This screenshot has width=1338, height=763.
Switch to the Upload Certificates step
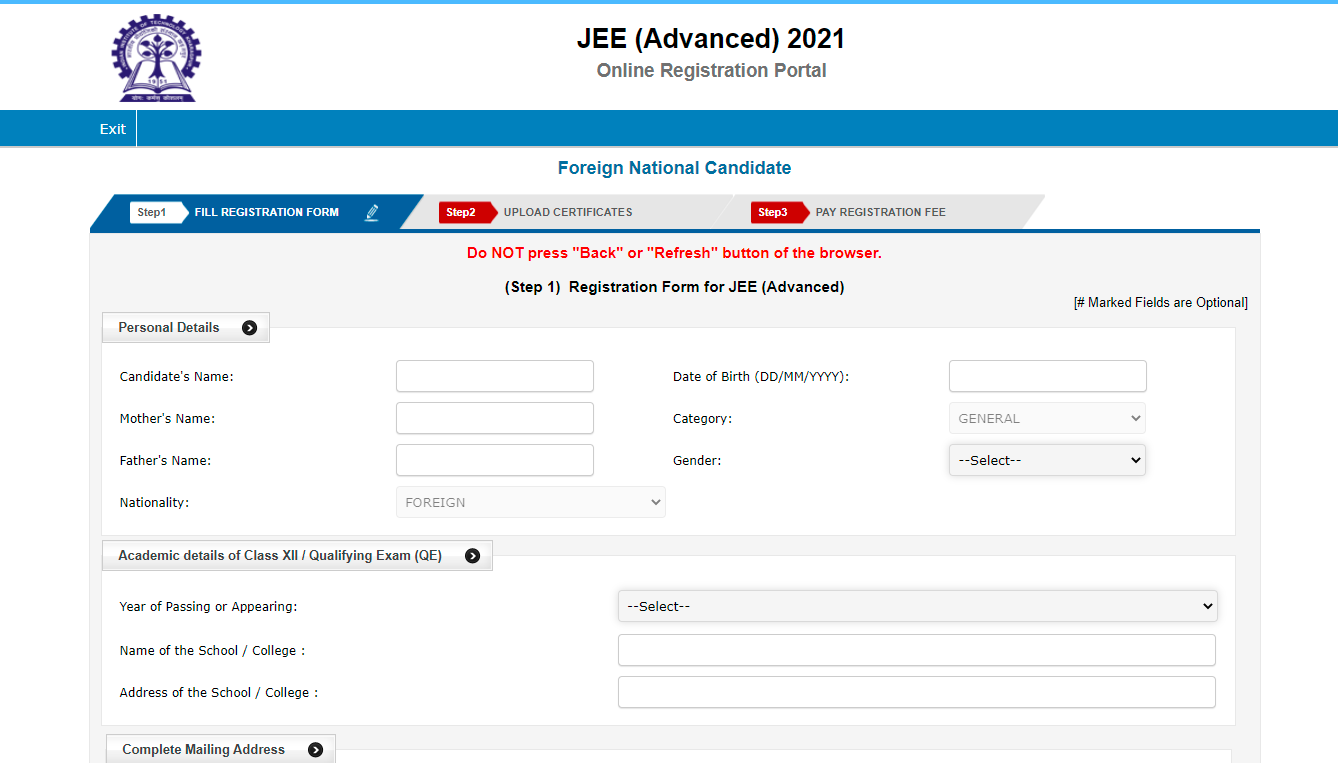pos(567,212)
